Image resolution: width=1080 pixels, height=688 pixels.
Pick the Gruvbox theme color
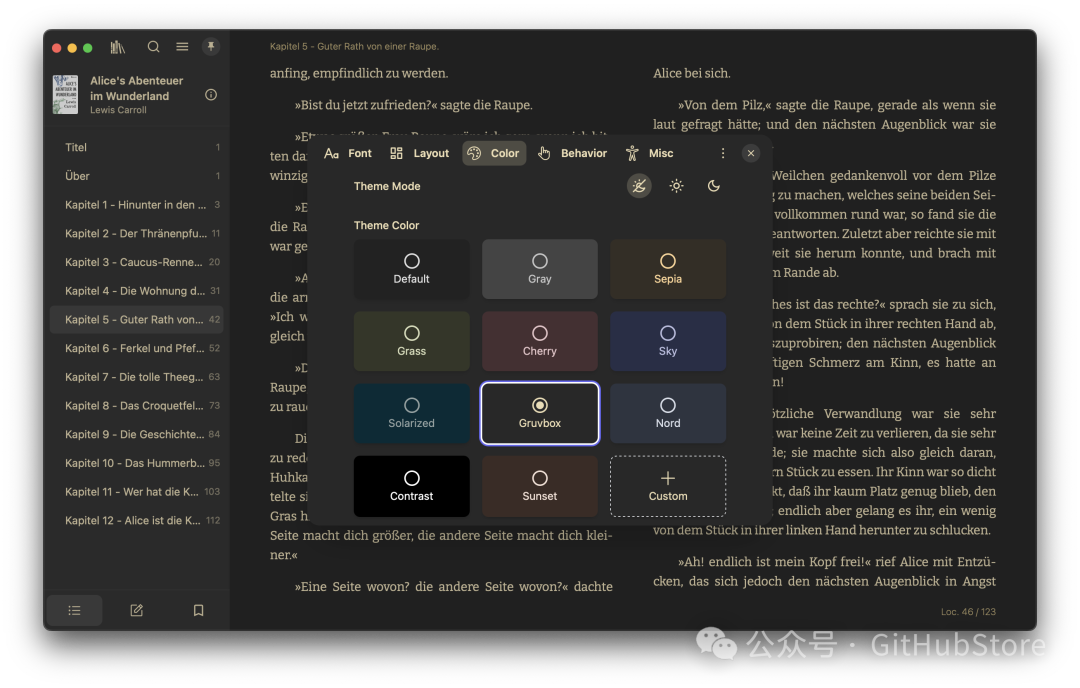point(540,414)
